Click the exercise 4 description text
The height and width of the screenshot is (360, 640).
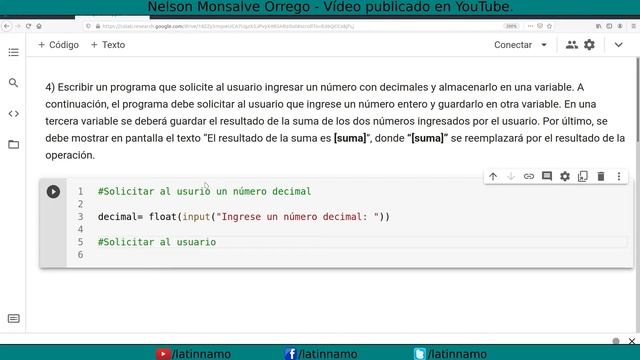(x=335, y=121)
